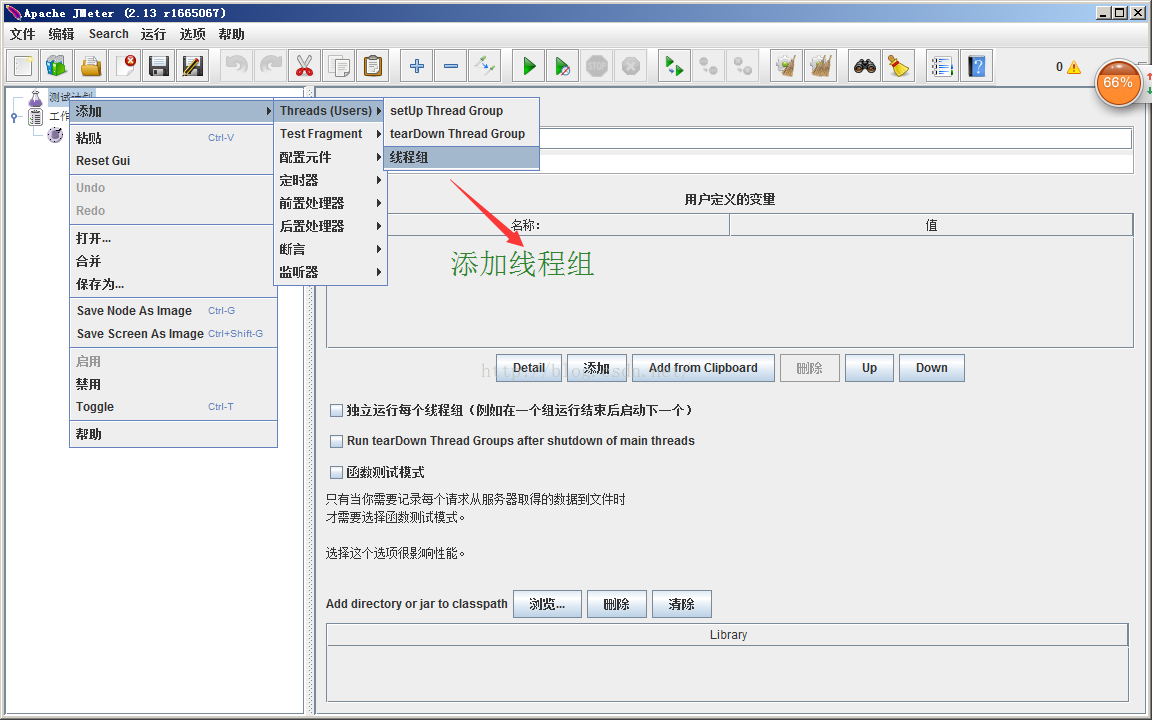Screen dimensions: 1152x720
Task: Save the test plan with floppy icon
Action: pyautogui.click(x=159, y=66)
